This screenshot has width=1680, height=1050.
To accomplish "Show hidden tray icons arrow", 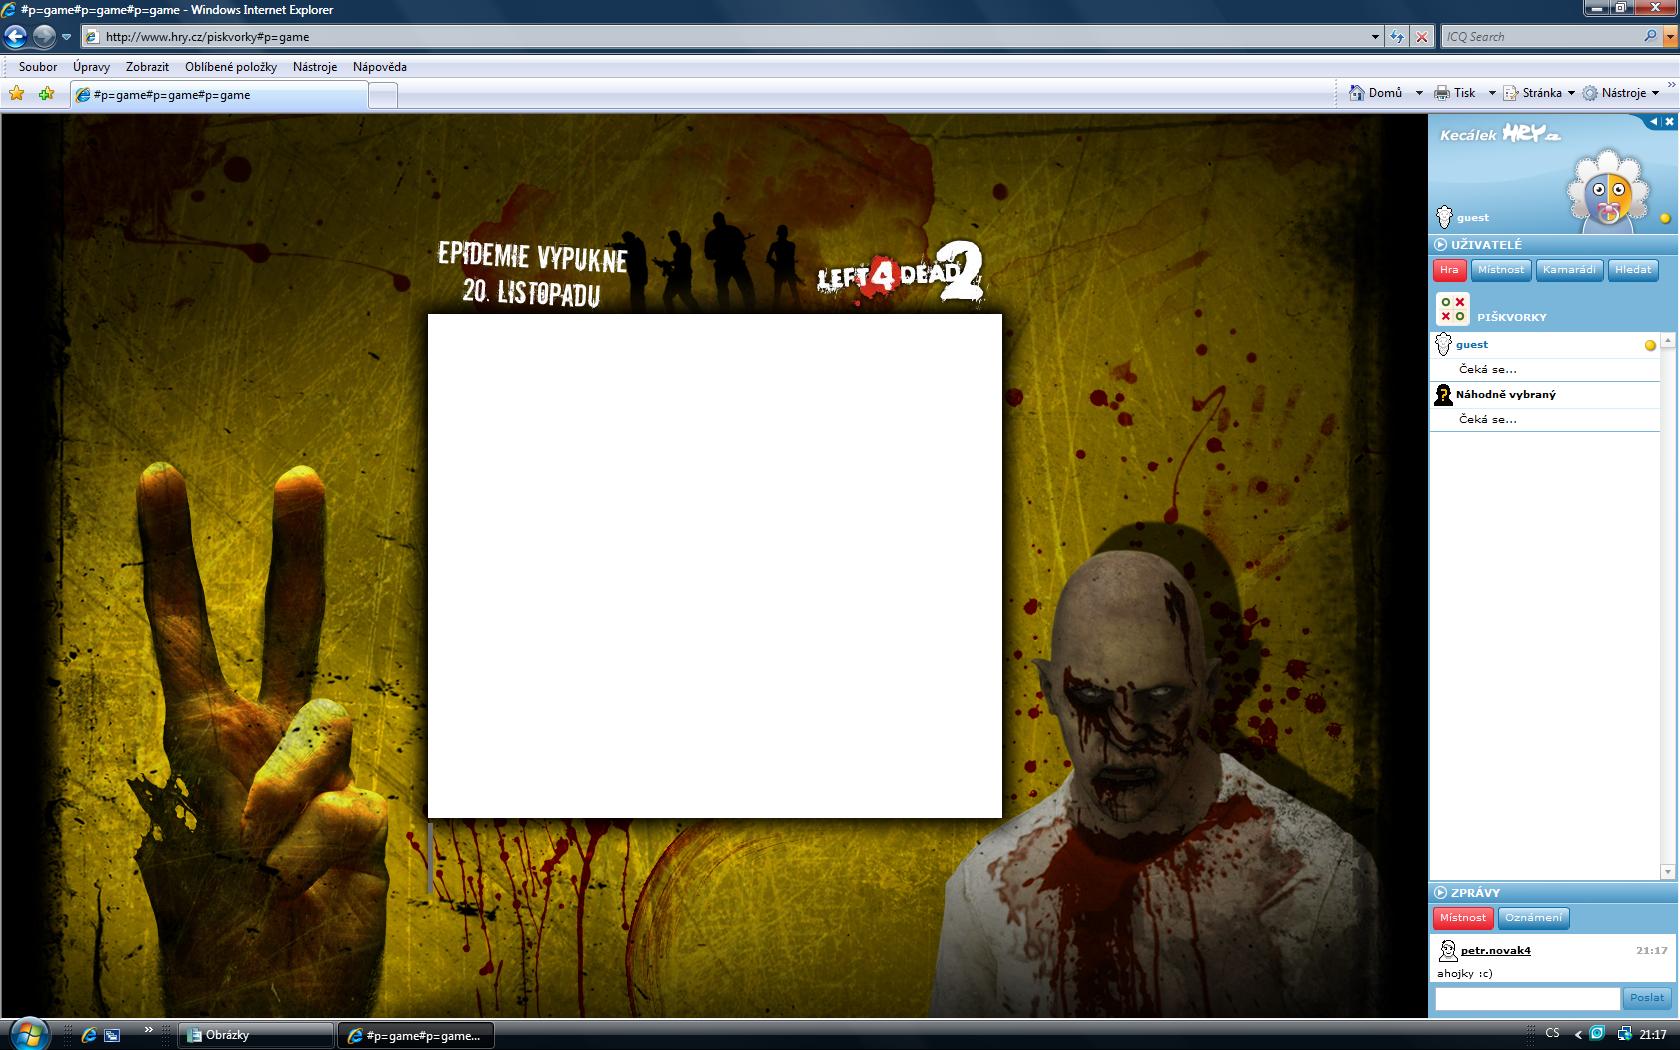I will coord(1578,1035).
